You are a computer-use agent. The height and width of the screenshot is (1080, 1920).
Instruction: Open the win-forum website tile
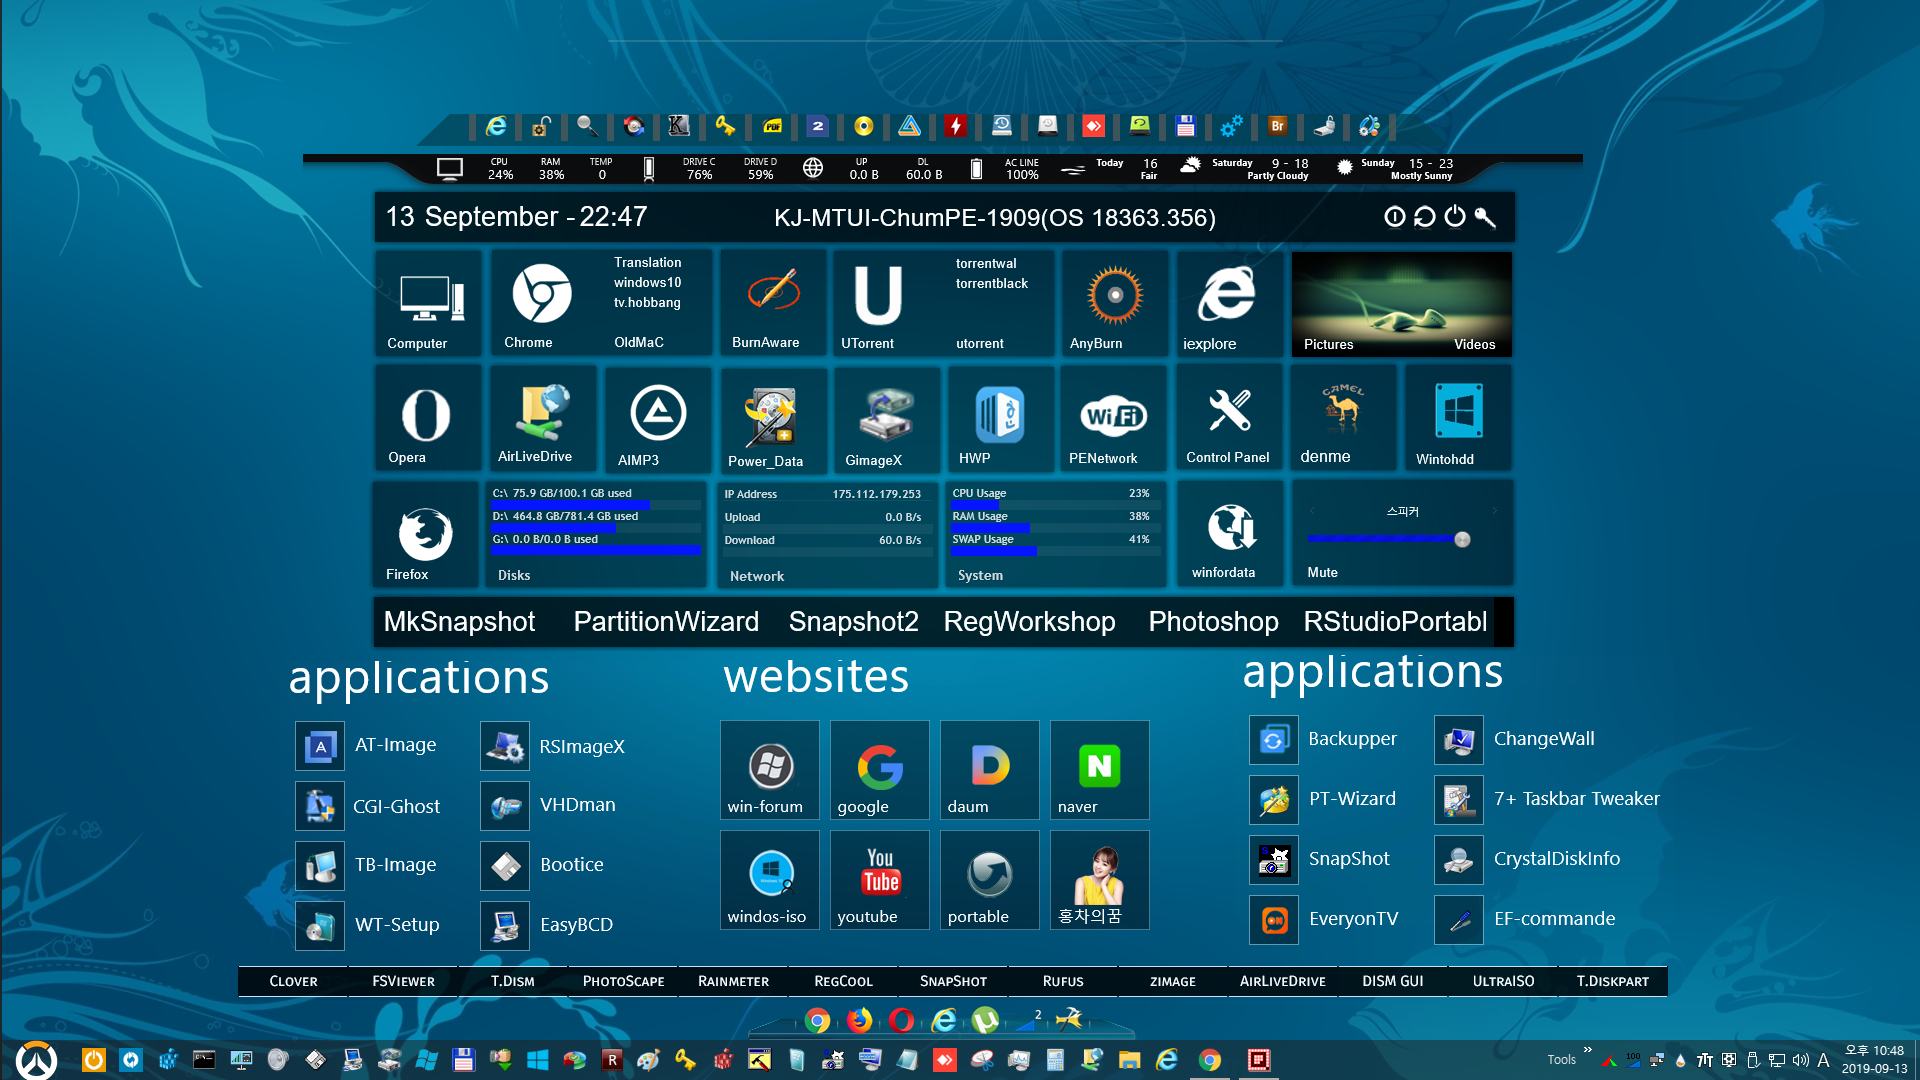769,770
